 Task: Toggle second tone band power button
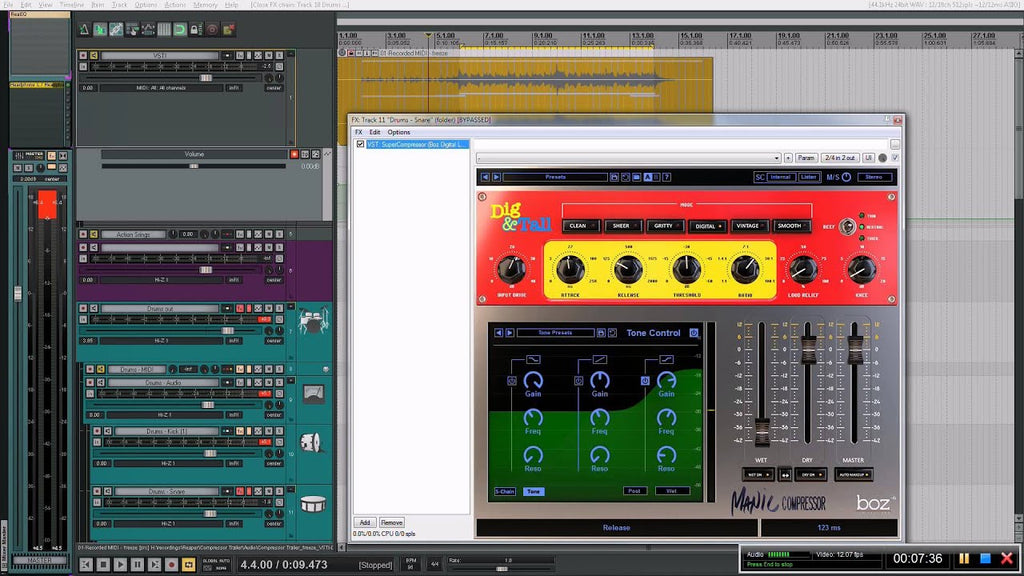[579, 381]
